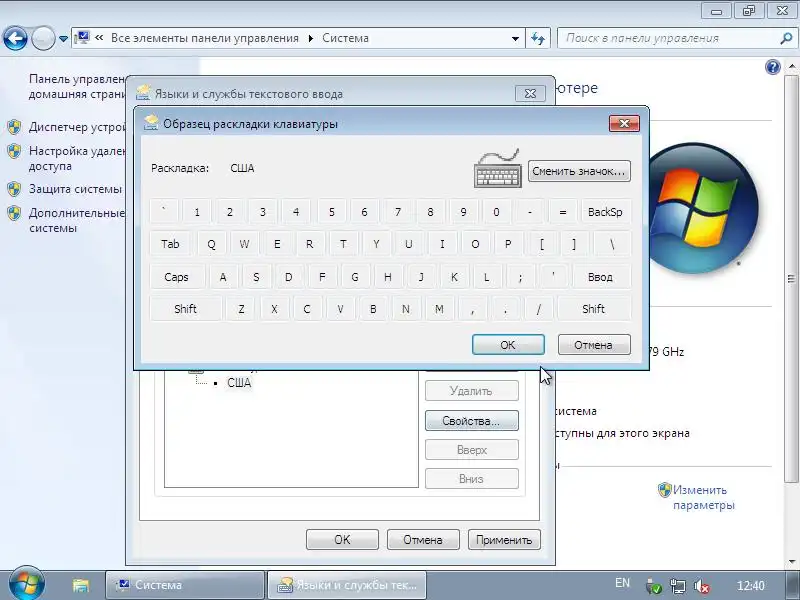Click Отмена in keyboard layout dialog
This screenshot has width=800, height=600.
coord(594,345)
